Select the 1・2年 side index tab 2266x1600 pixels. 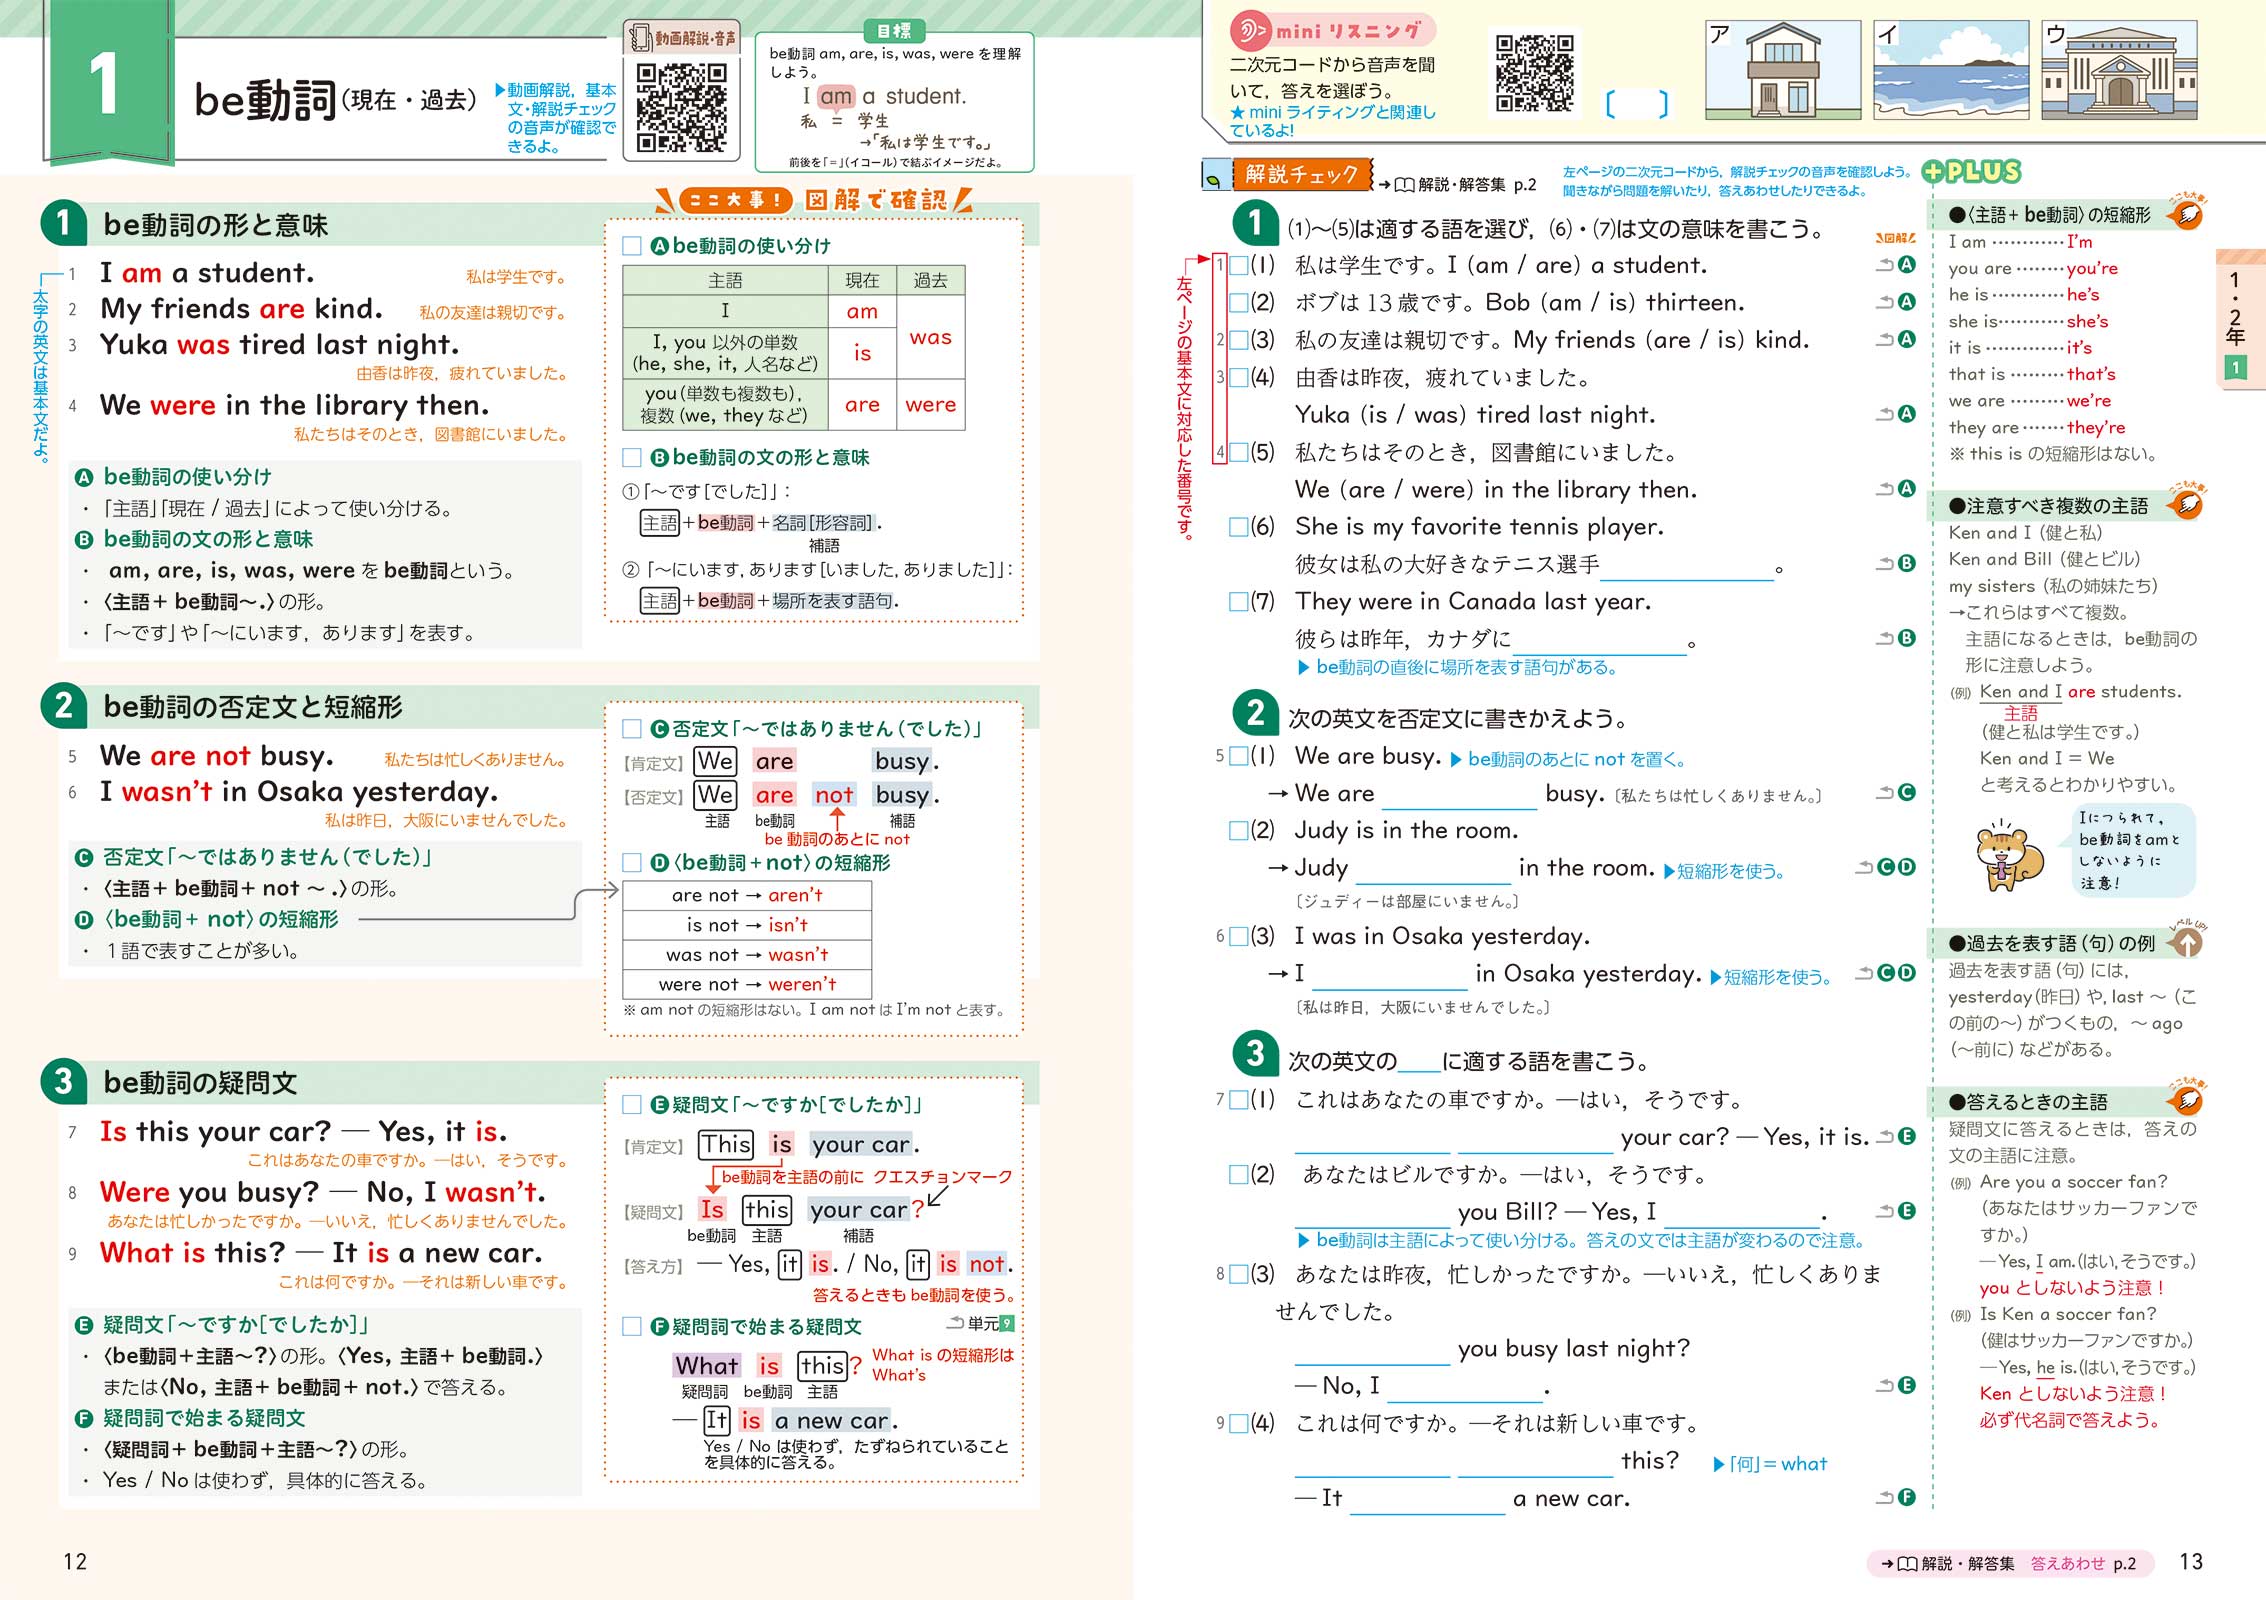pos(2239,320)
